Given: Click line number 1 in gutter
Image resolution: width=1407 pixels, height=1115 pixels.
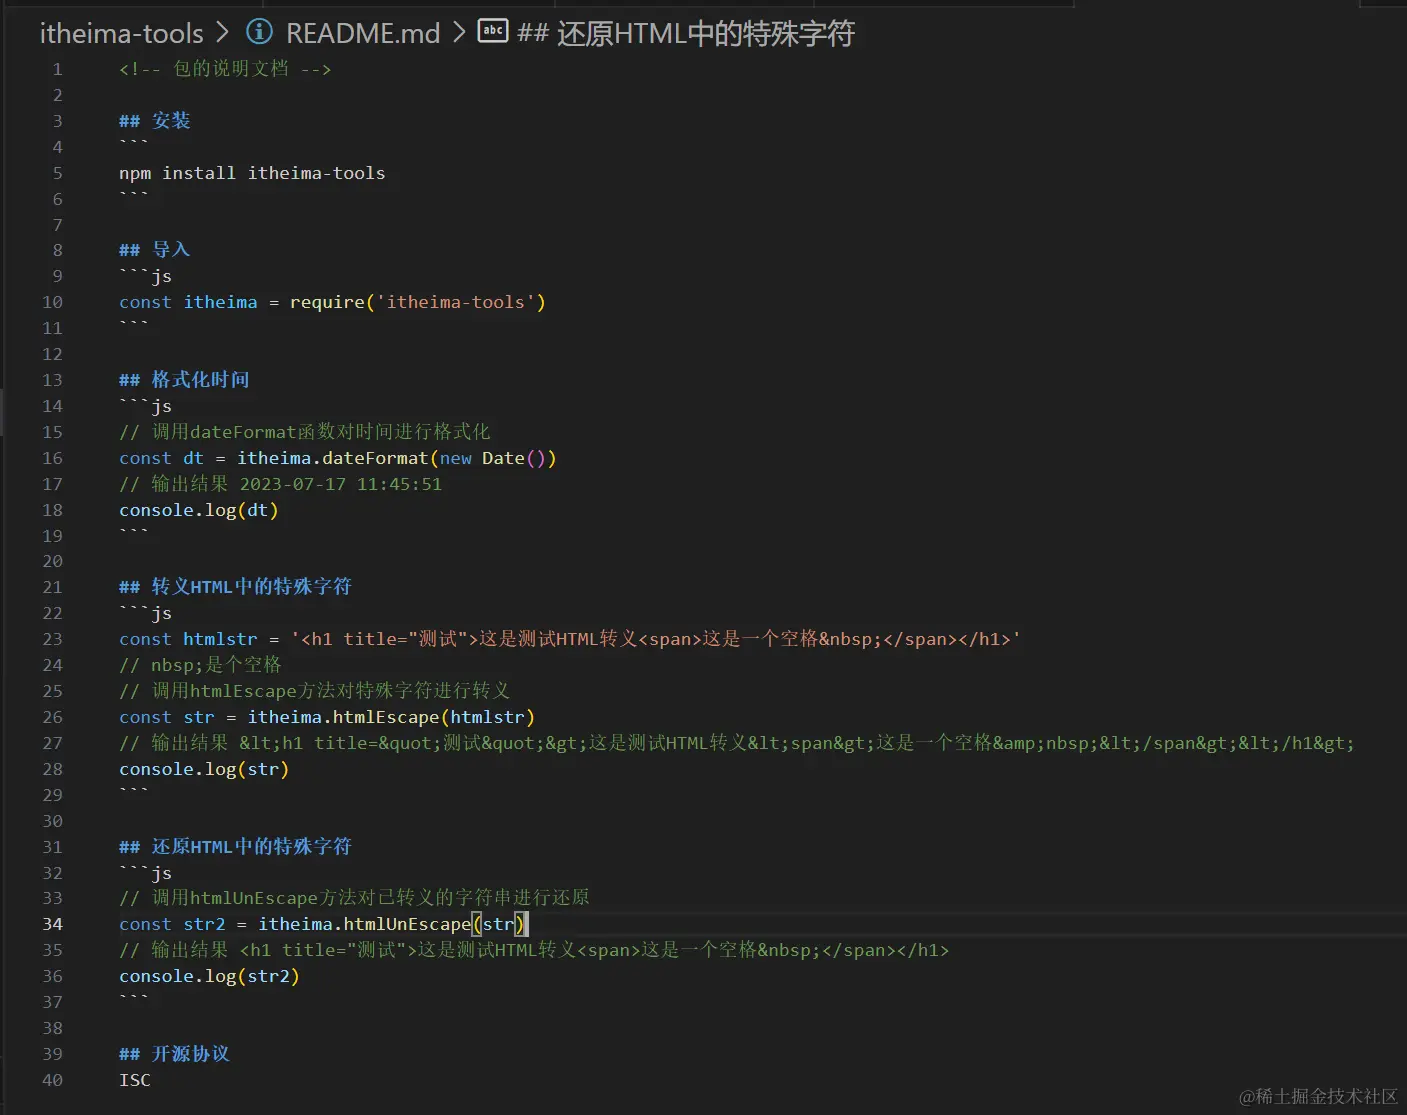Looking at the screenshot, I should point(57,69).
